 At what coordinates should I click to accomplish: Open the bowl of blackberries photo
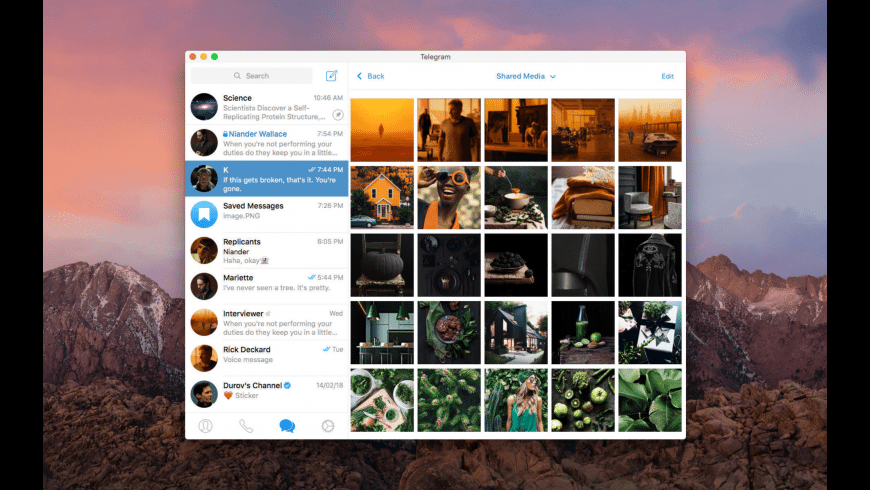(x=516, y=265)
